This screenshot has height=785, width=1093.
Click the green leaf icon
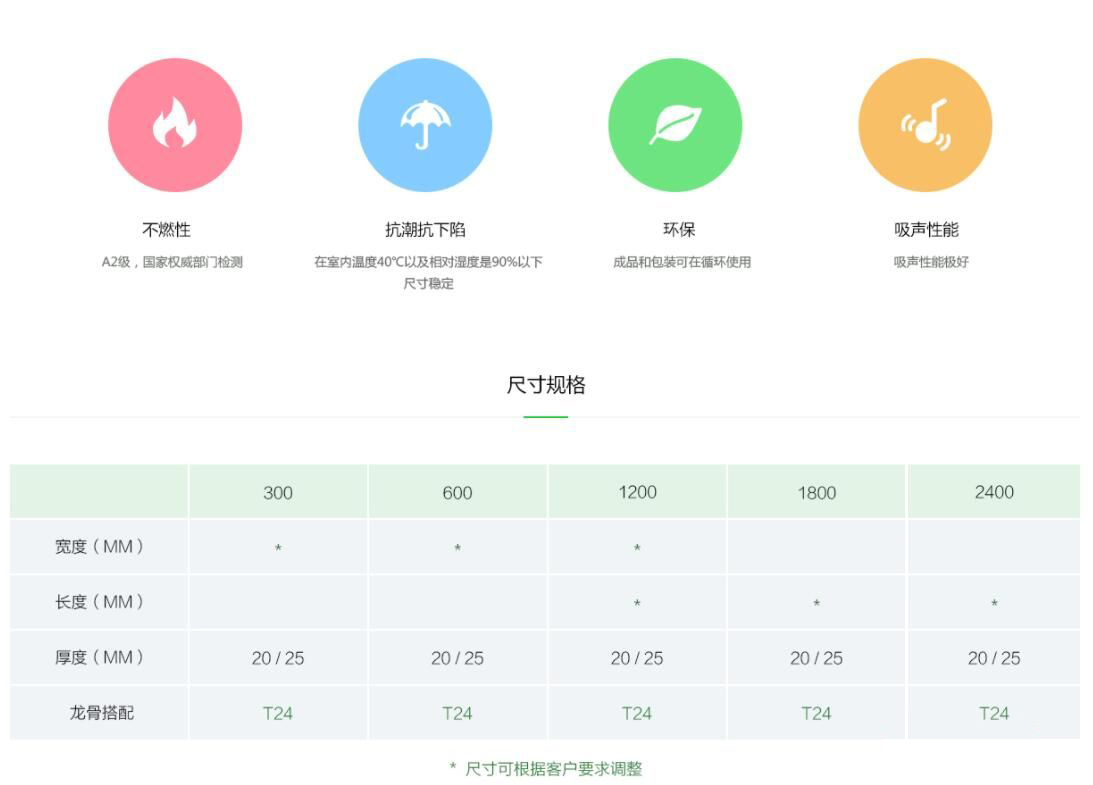(x=675, y=125)
